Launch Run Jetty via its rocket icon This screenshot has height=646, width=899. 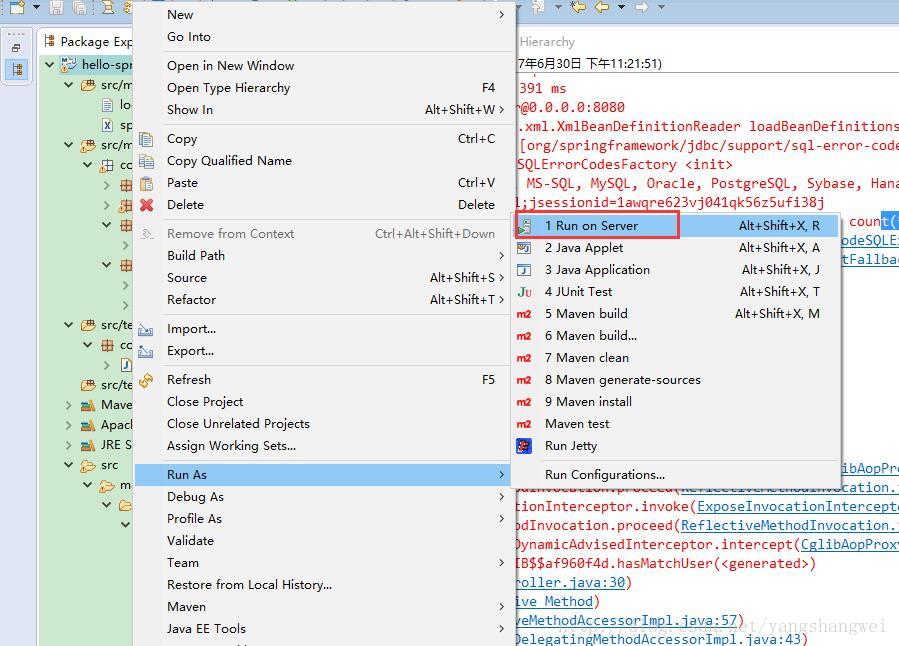(523, 446)
